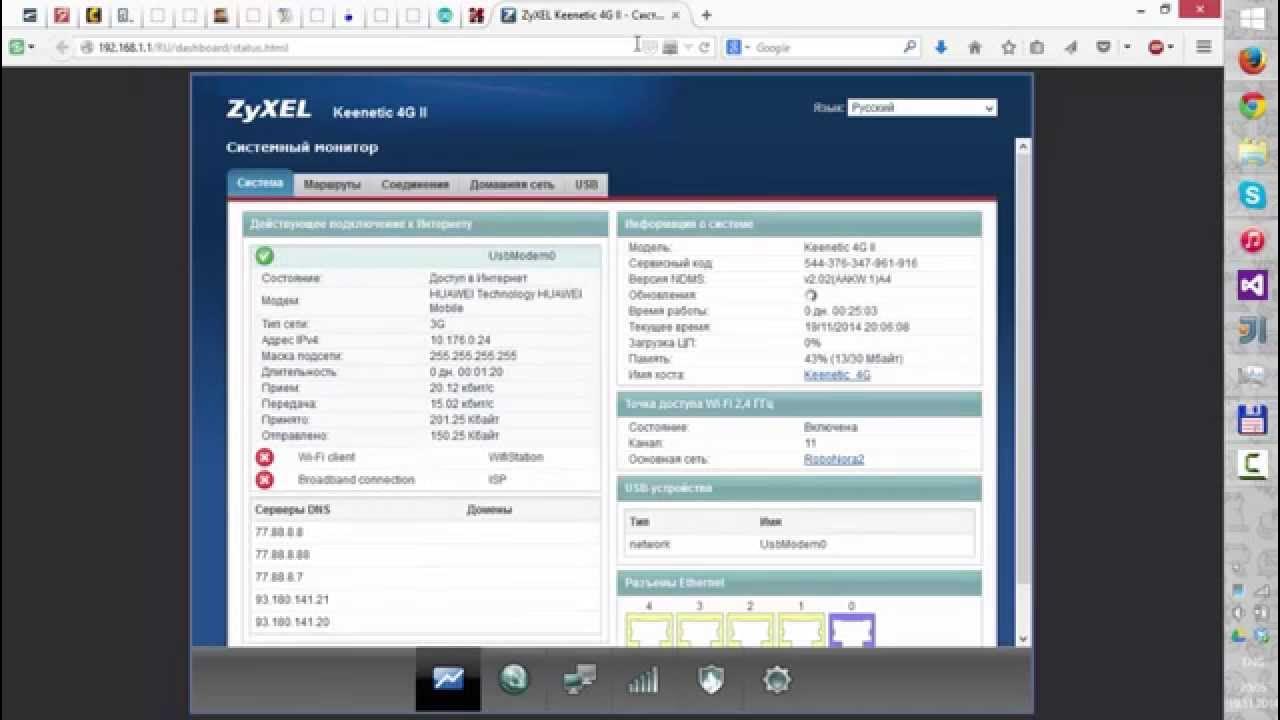Screen dimensions: 1280x720
Task: Open Visual Studio from the taskbar
Action: pos(1253,286)
